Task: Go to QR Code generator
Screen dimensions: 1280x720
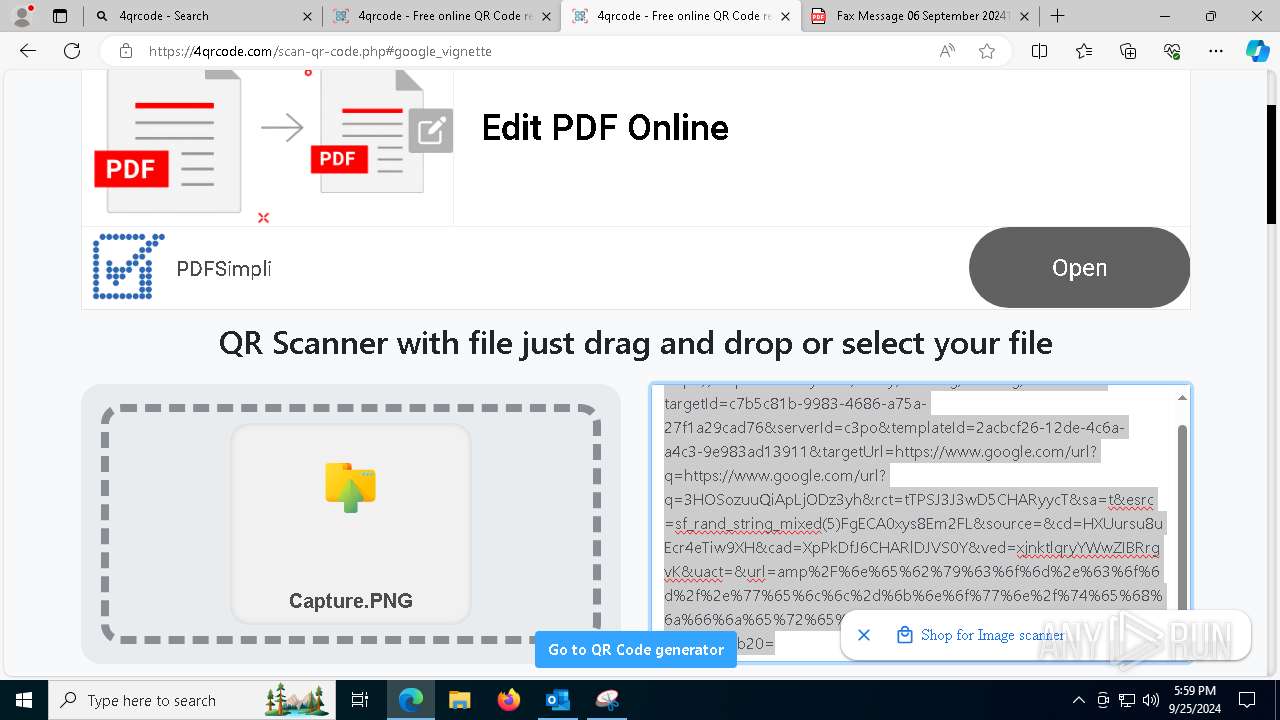Action: point(636,650)
